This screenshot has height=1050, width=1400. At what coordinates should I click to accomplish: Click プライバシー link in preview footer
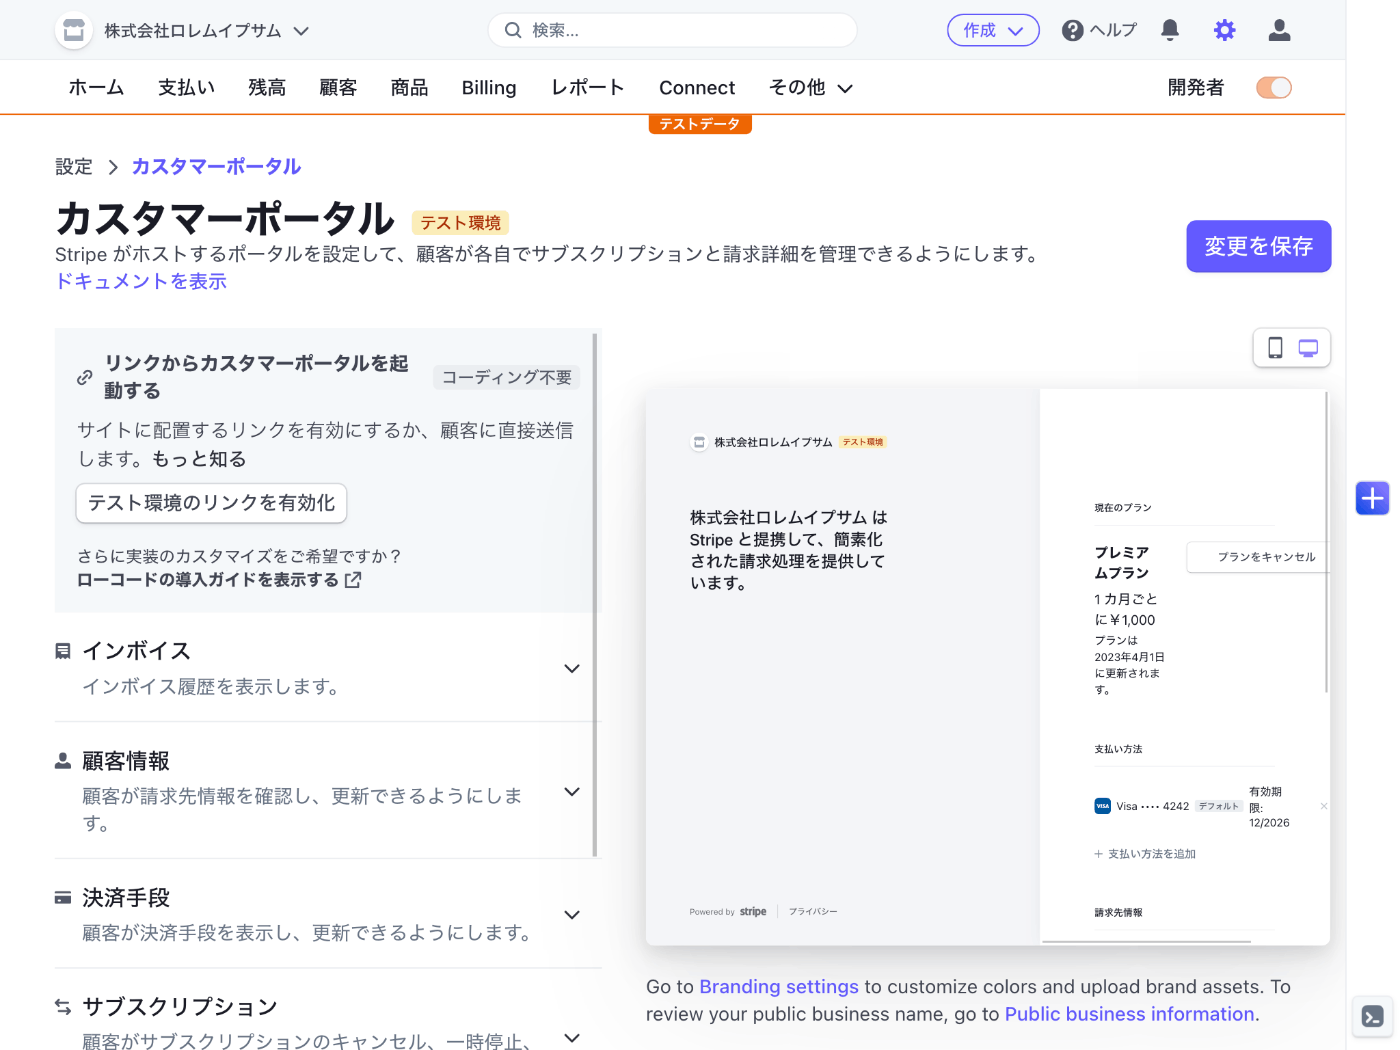coord(813,912)
